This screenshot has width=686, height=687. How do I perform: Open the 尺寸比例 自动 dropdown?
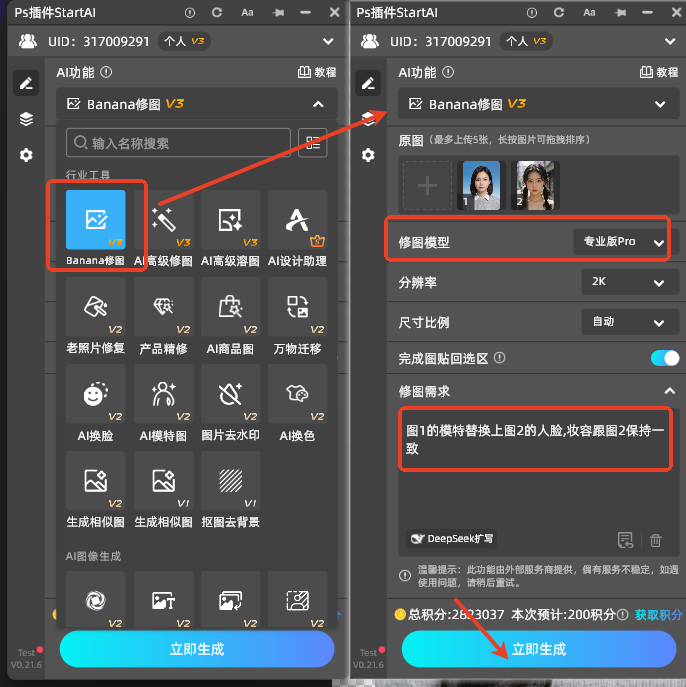tap(624, 323)
